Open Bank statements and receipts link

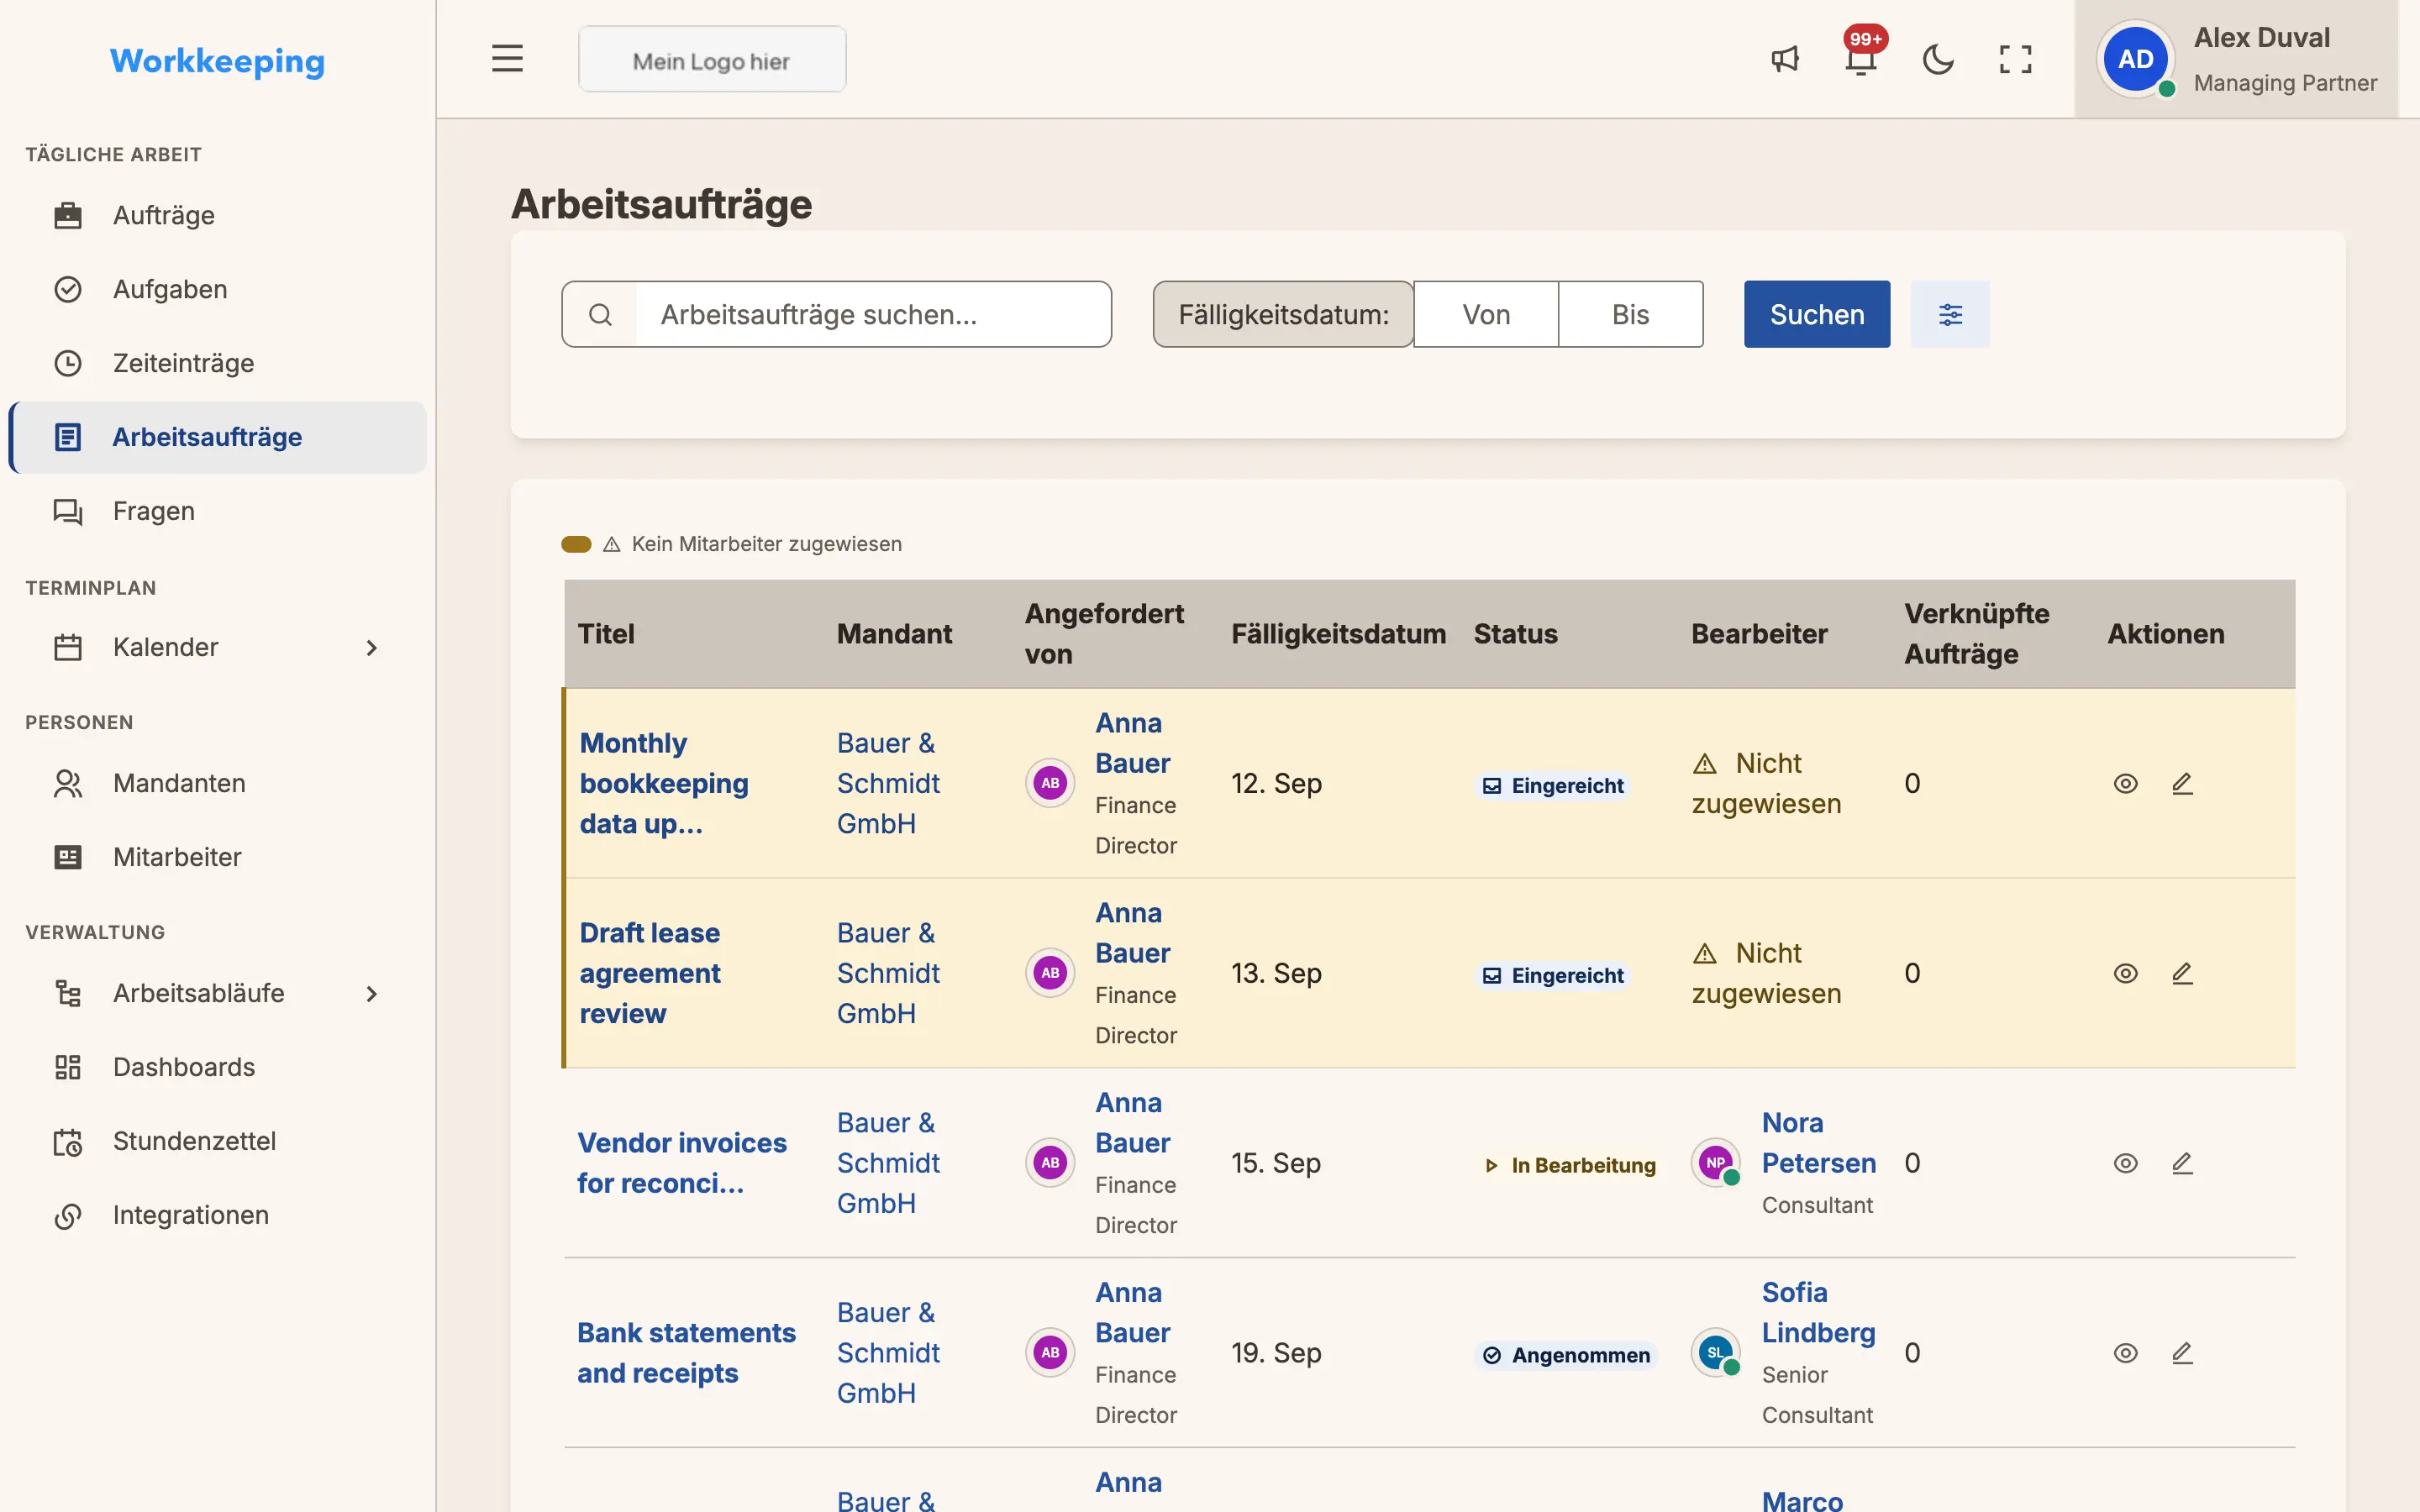pyautogui.click(x=686, y=1353)
